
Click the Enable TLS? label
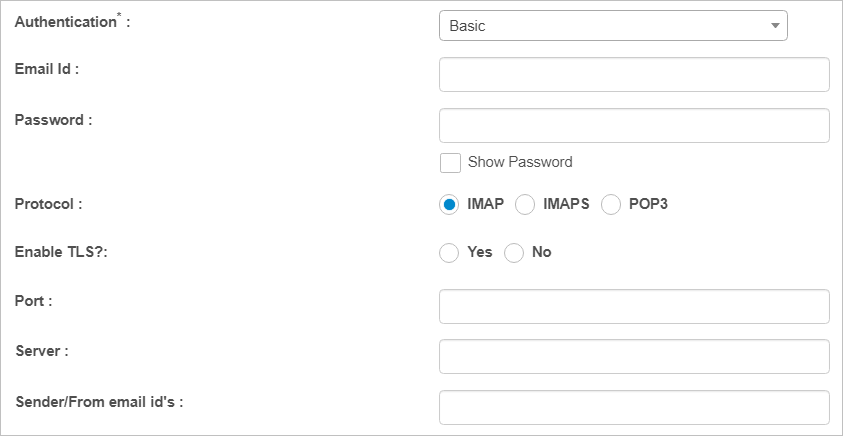click(61, 252)
